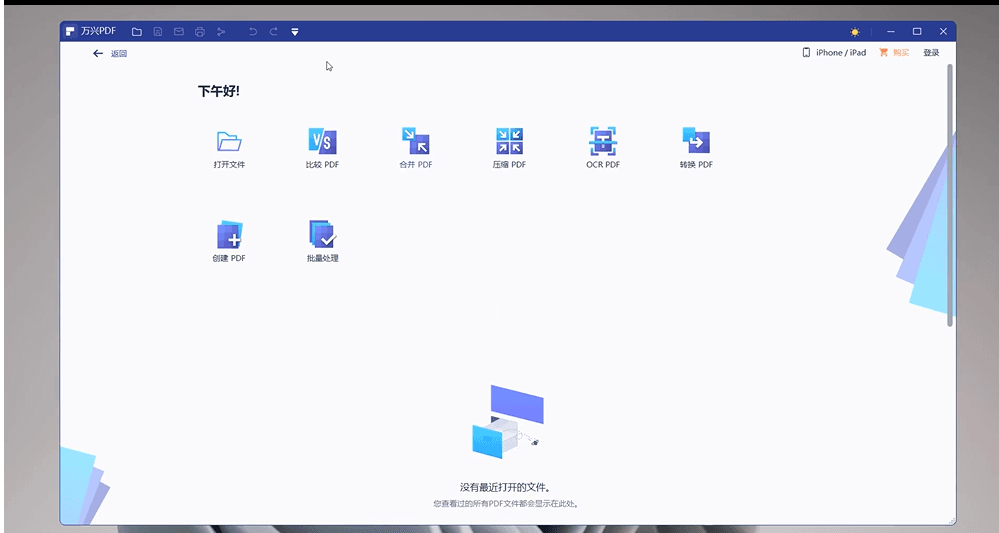The image size is (999, 533).
Task: Click the redo arrow in title bar
Action: pyautogui.click(x=273, y=32)
